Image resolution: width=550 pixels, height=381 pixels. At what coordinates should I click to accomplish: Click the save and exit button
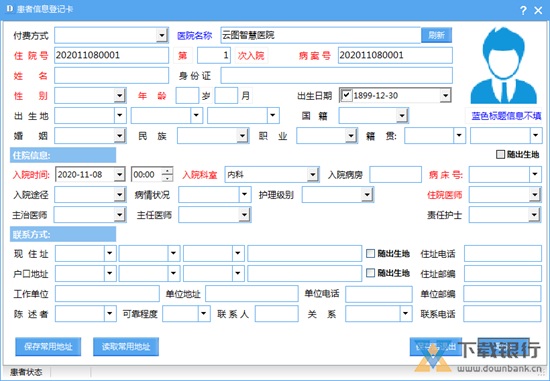(436, 347)
